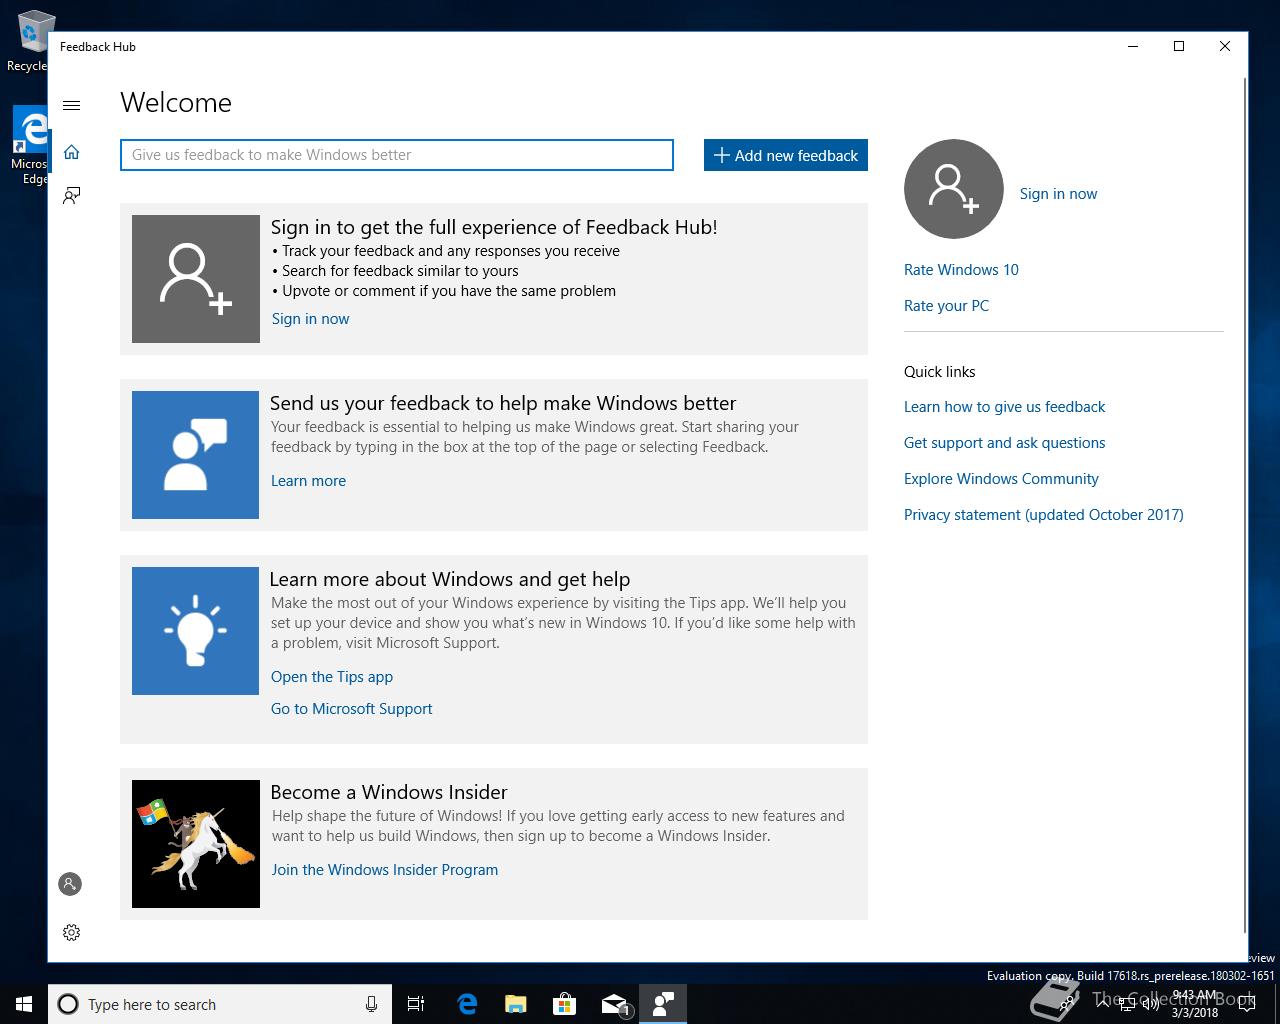Image resolution: width=1280 pixels, height=1024 pixels.
Task: Launch Edge from the taskbar
Action: [x=466, y=1004]
